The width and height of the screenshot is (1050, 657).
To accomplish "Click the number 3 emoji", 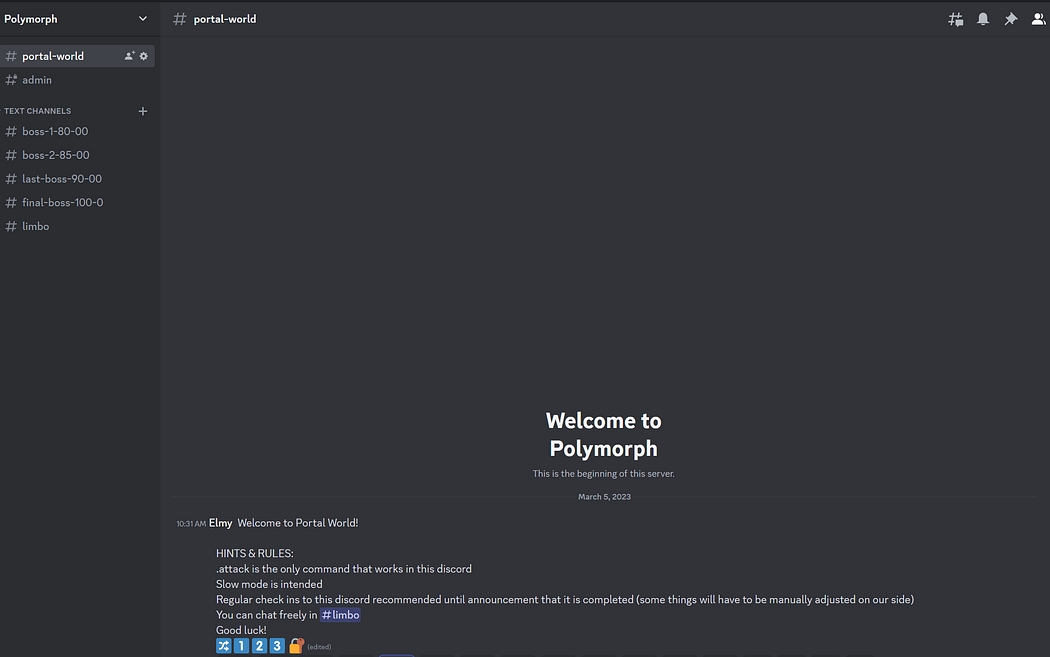I will [277, 646].
